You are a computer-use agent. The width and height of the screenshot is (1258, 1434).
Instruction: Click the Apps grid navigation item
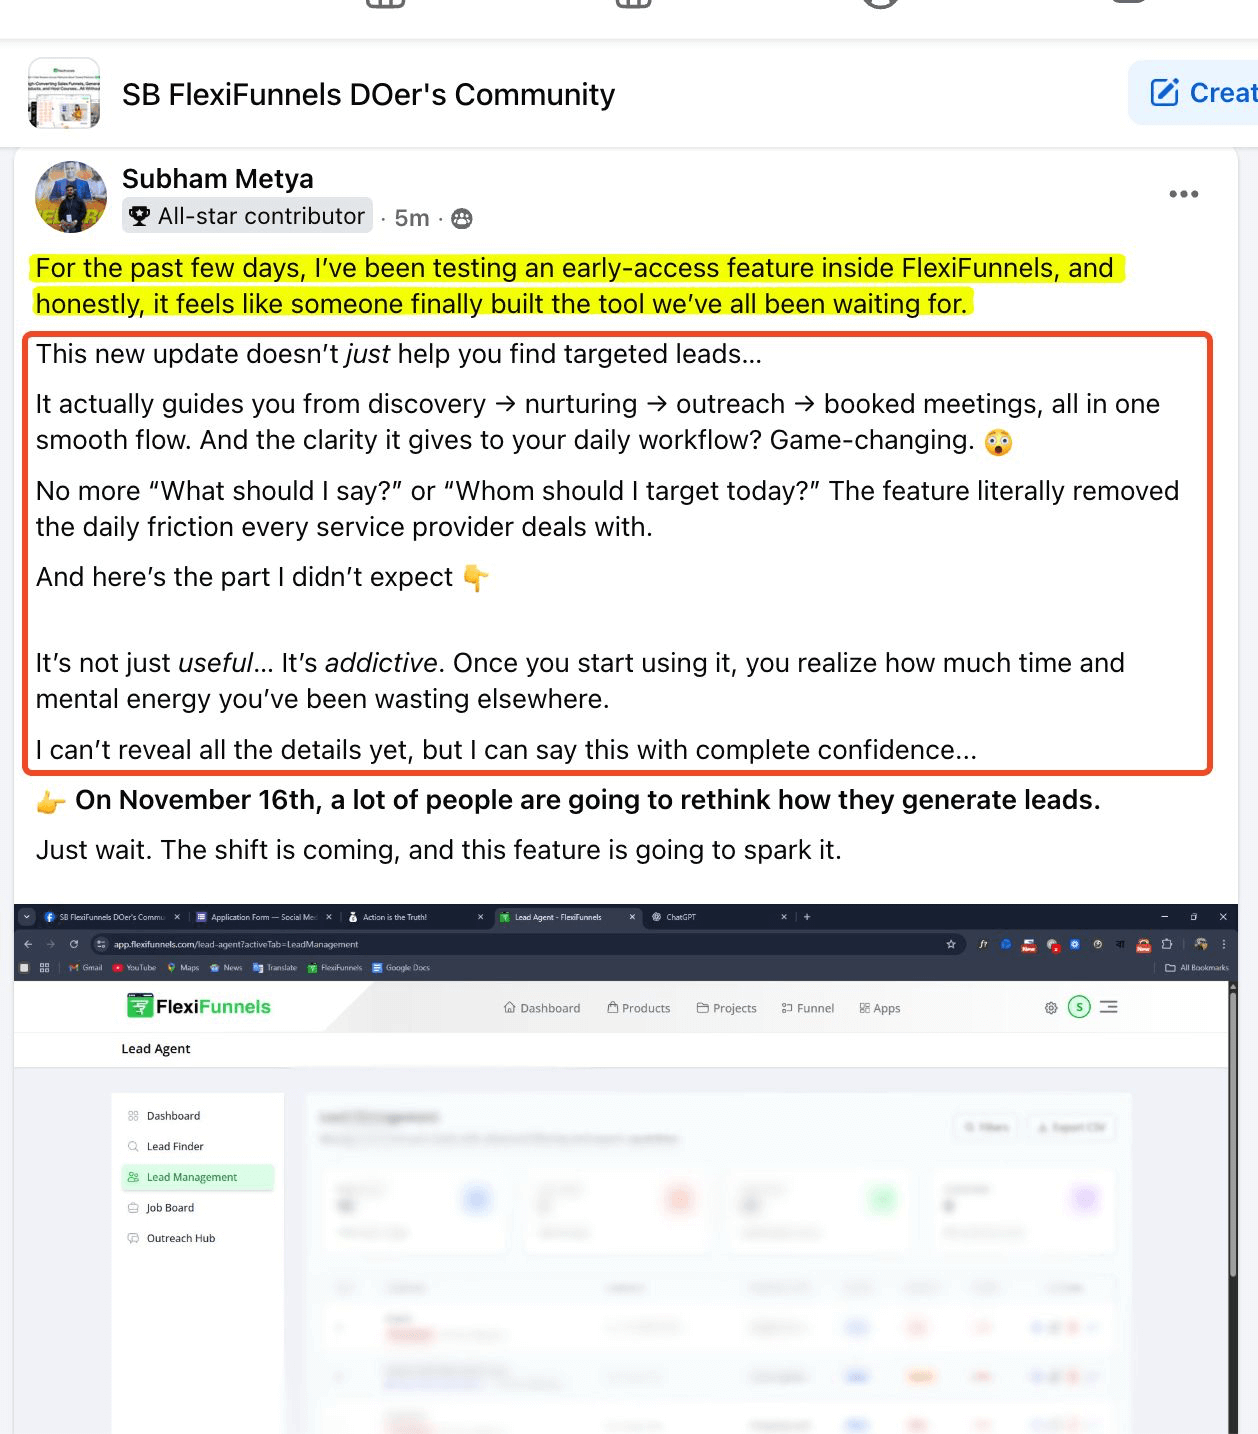tap(880, 1008)
